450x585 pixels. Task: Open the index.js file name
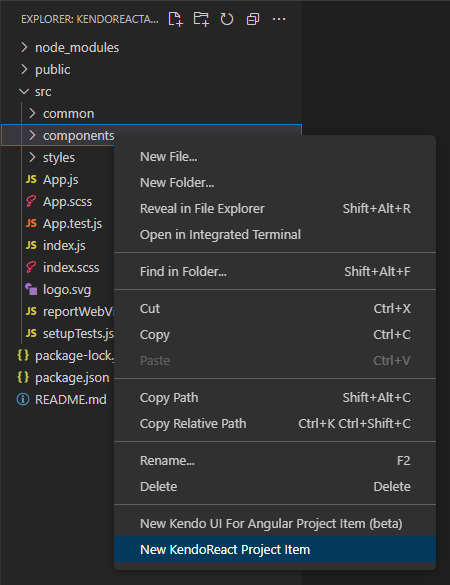pyautogui.click(x=64, y=245)
